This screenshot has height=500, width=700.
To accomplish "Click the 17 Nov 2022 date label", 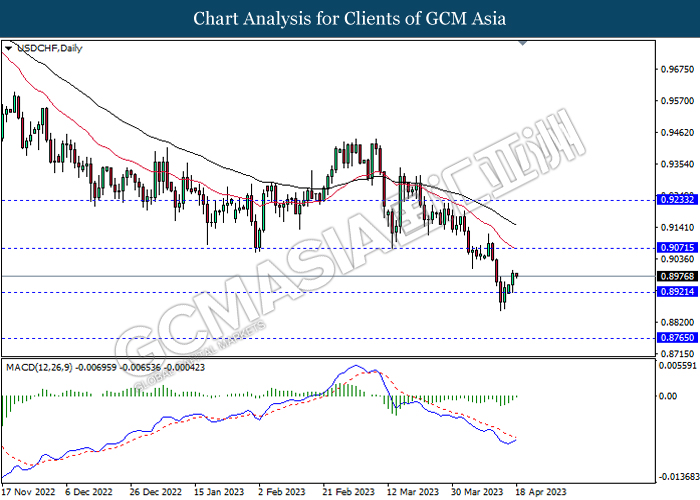I will (x=28, y=492).
